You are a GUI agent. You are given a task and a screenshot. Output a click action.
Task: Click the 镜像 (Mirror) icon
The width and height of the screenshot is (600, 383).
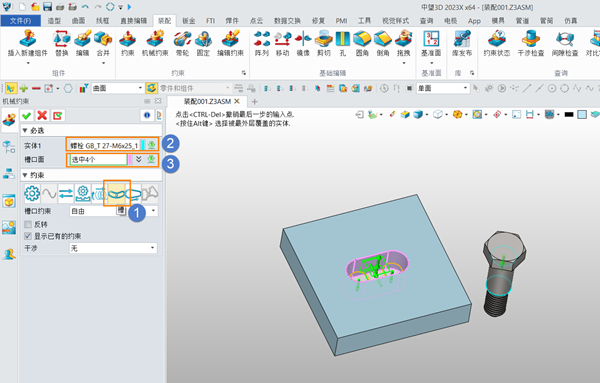[x=303, y=39]
